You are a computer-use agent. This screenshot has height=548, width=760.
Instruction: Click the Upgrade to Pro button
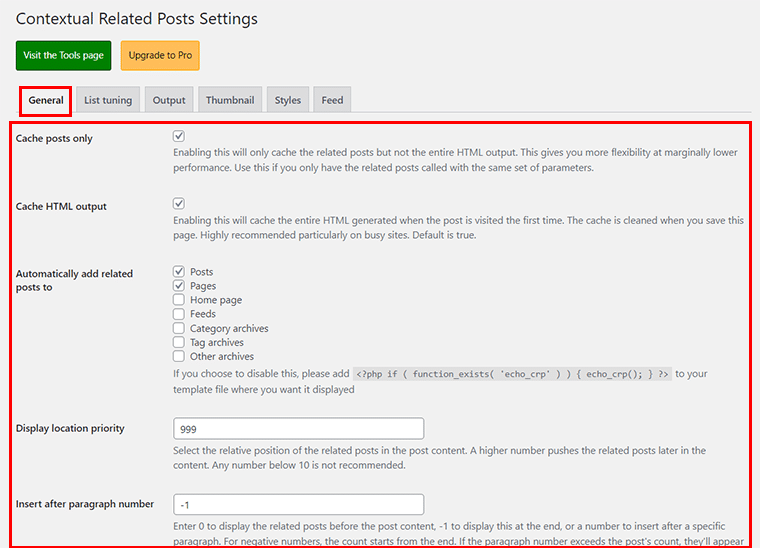(x=160, y=55)
